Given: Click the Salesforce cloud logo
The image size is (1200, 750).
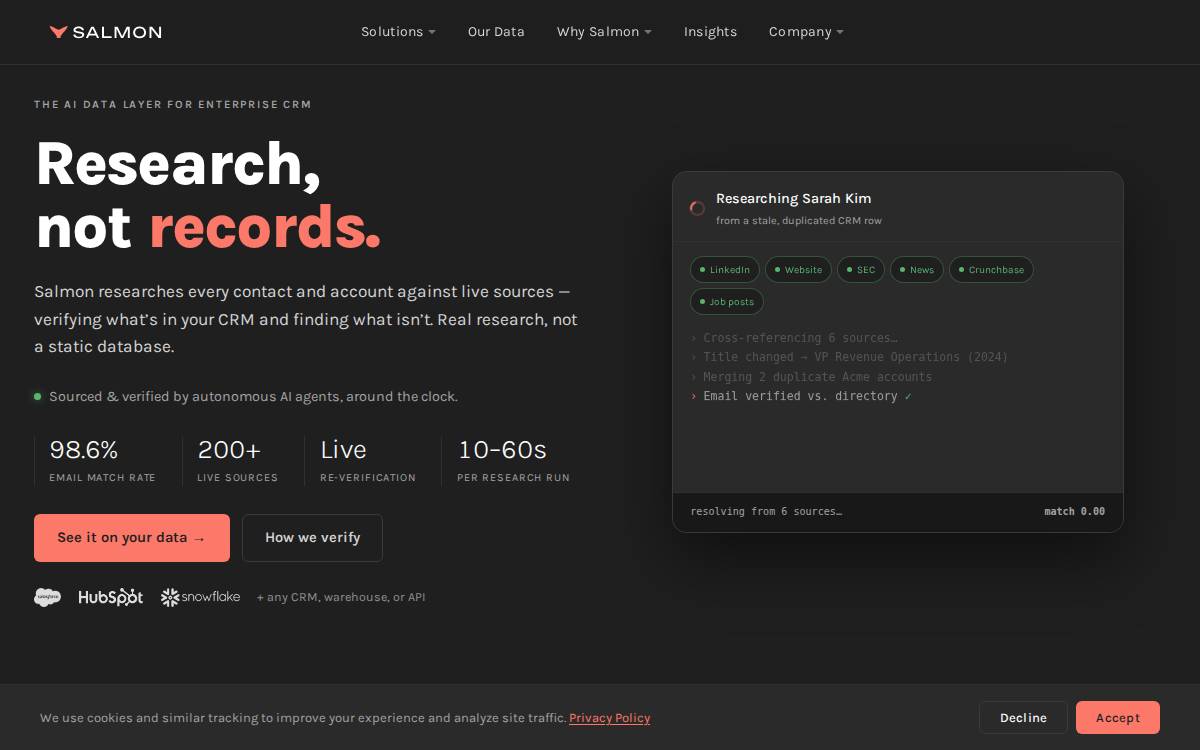Looking at the screenshot, I should point(47,597).
